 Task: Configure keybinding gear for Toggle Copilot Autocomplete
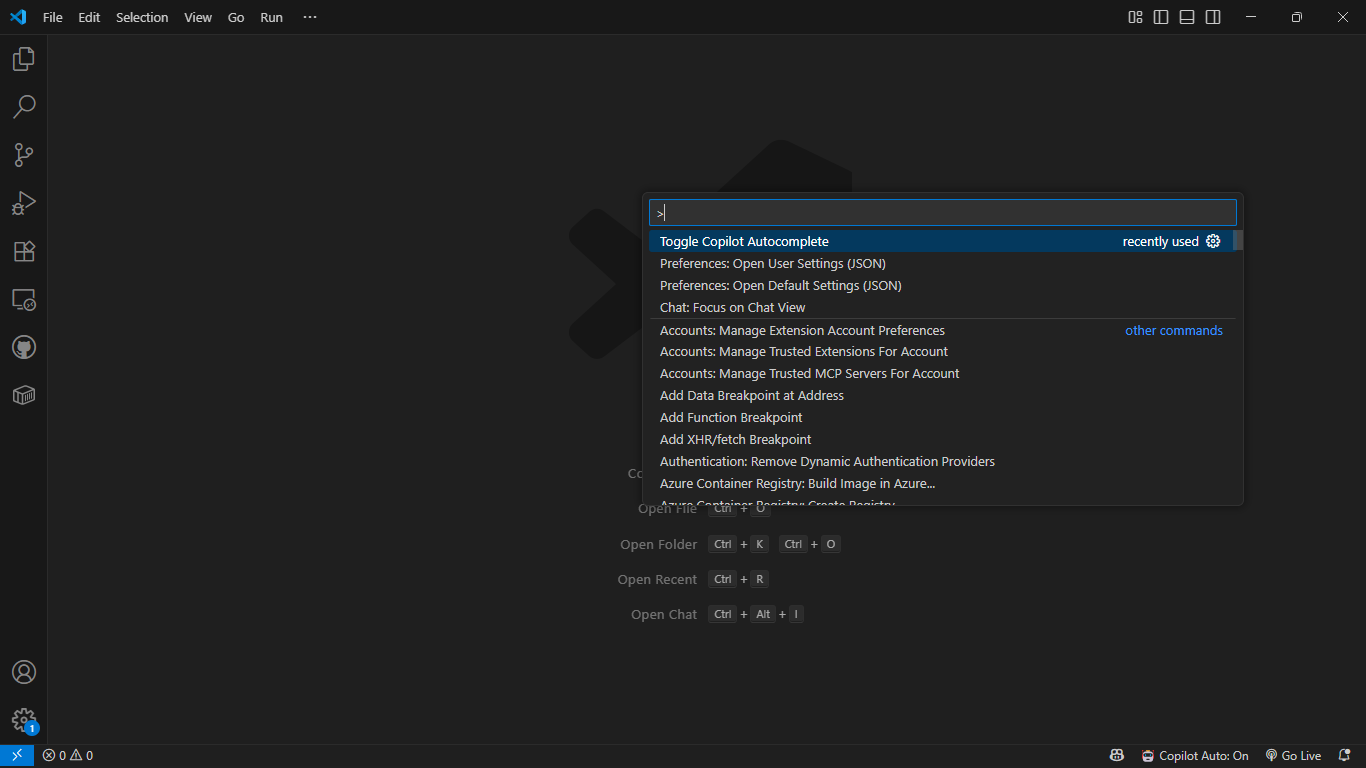point(1213,241)
